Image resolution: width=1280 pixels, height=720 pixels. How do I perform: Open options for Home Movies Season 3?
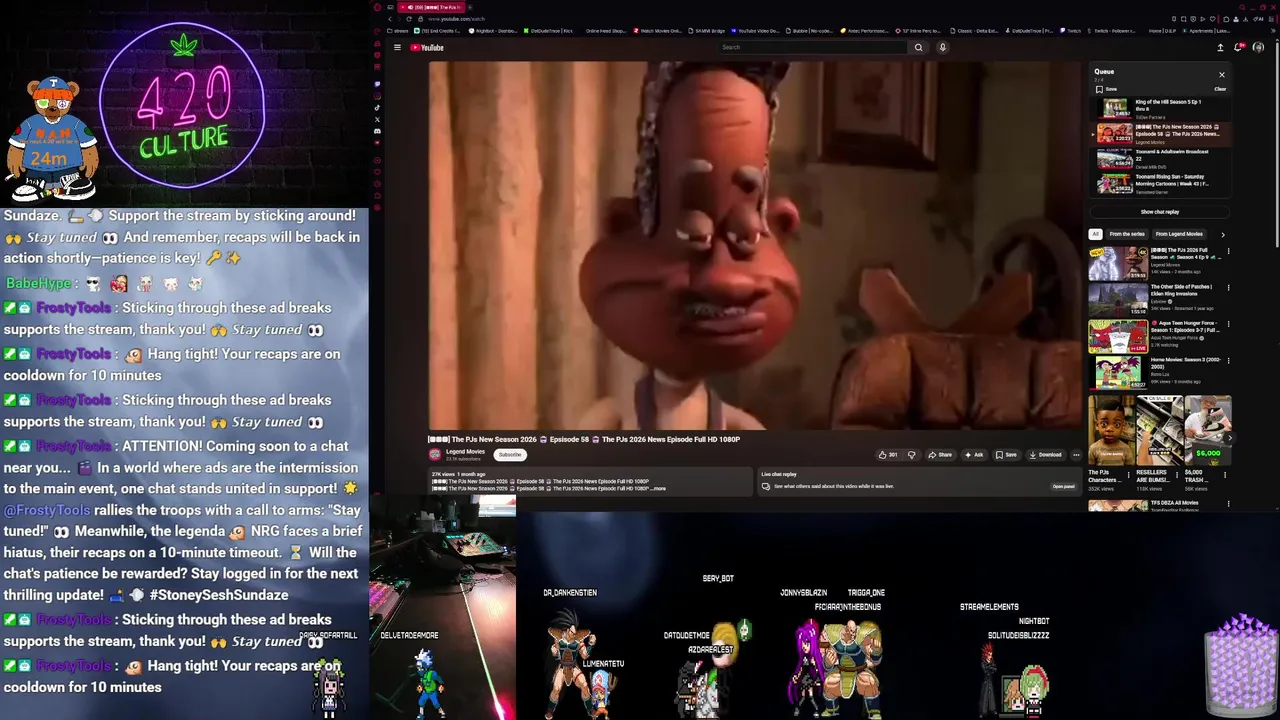click(x=1228, y=362)
